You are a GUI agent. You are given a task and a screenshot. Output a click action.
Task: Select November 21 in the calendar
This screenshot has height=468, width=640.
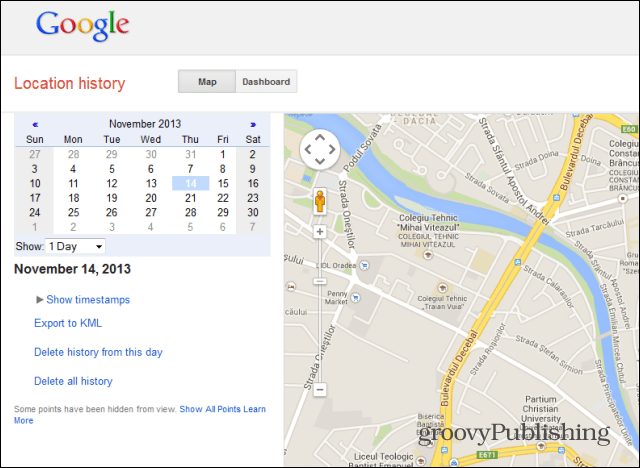point(191,198)
